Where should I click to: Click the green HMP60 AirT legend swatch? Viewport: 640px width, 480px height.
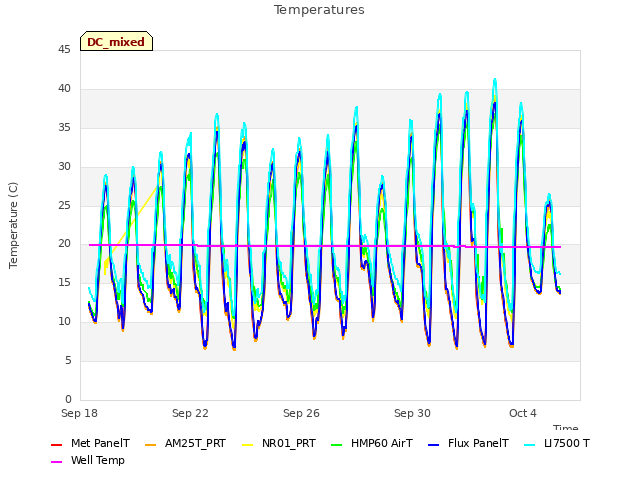[337, 444]
